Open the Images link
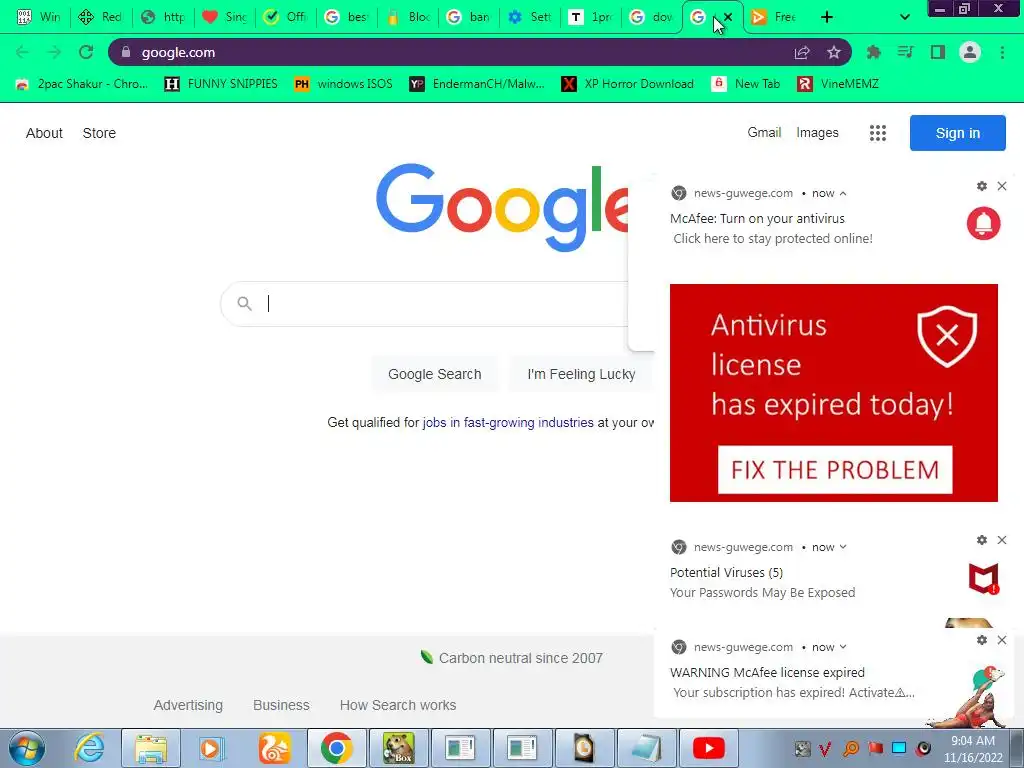This screenshot has height=768, width=1024. 817,133
